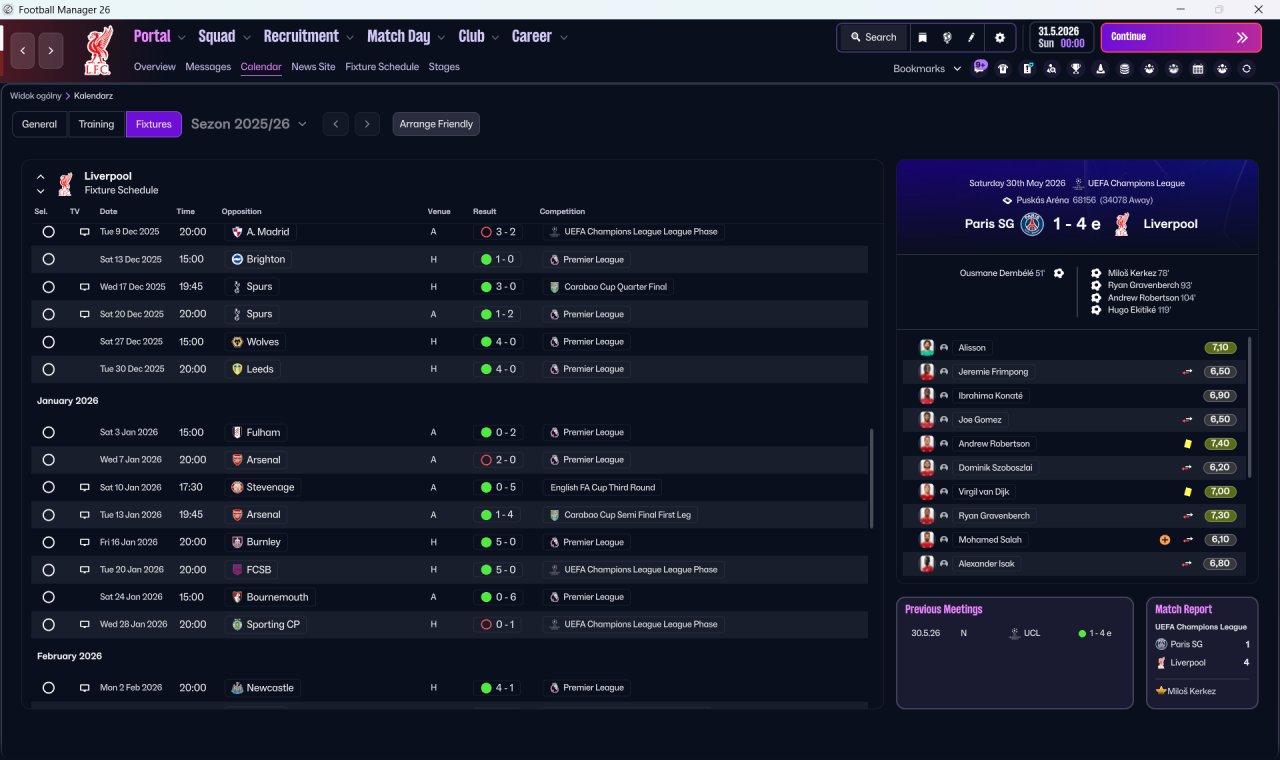This screenshot has height=760, width=1280.
Task: Go forward with the right navigation arrow
Action: point(51,50)
